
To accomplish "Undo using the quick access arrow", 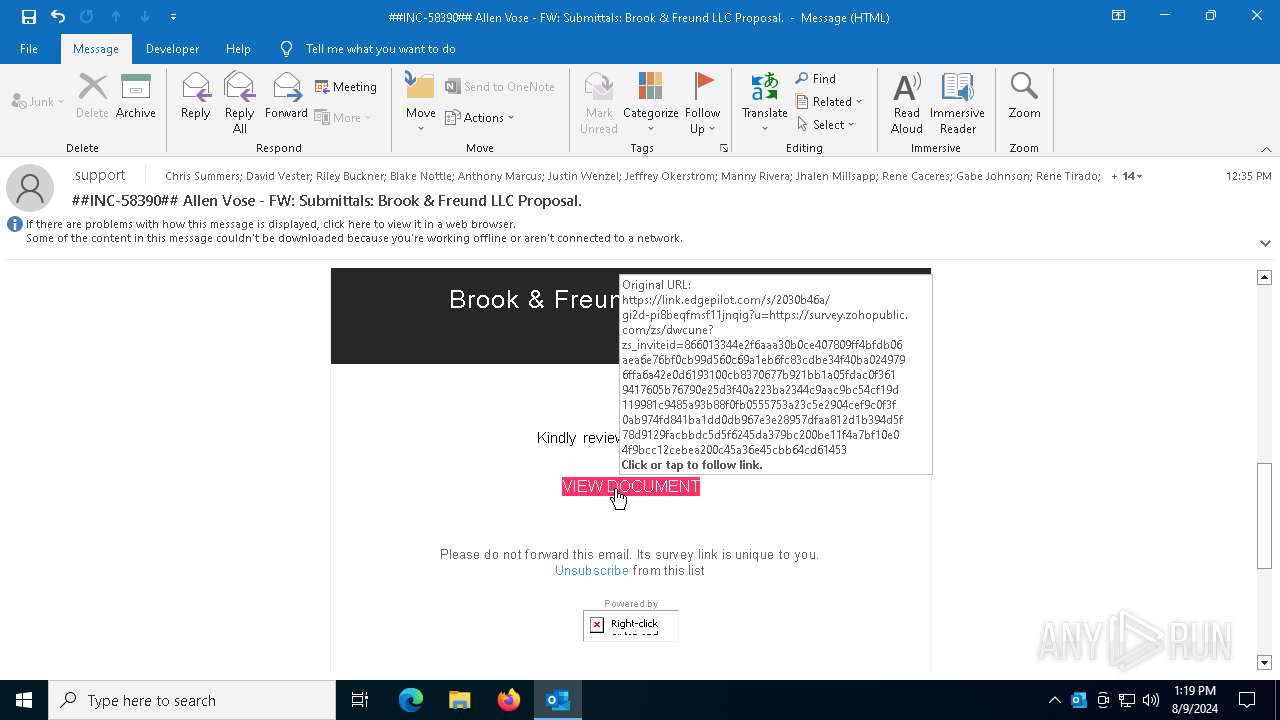I will [x=58, y=17].
